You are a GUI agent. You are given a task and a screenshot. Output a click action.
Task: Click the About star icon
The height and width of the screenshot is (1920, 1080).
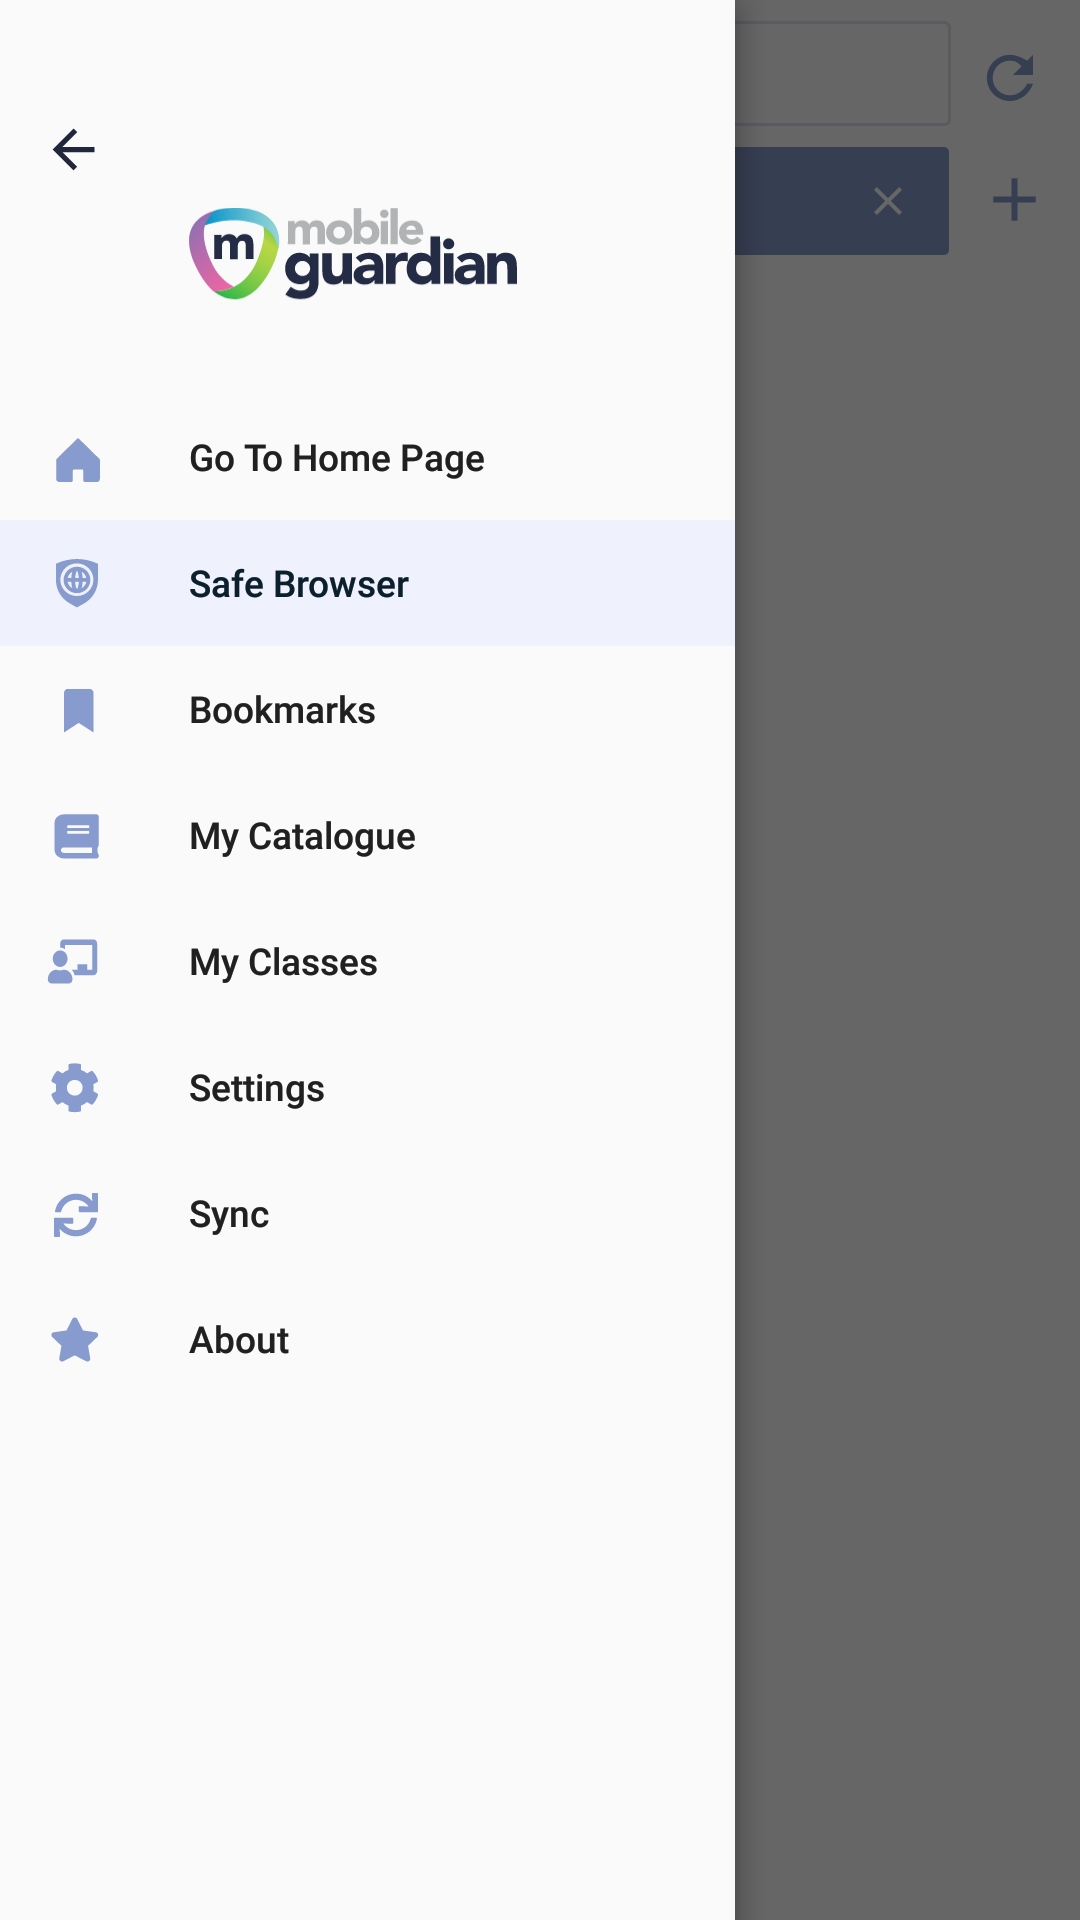[x=75, y=1340]
